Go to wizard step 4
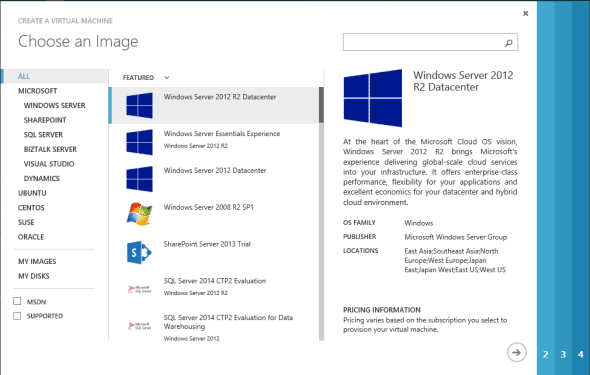 pos(581,354)
